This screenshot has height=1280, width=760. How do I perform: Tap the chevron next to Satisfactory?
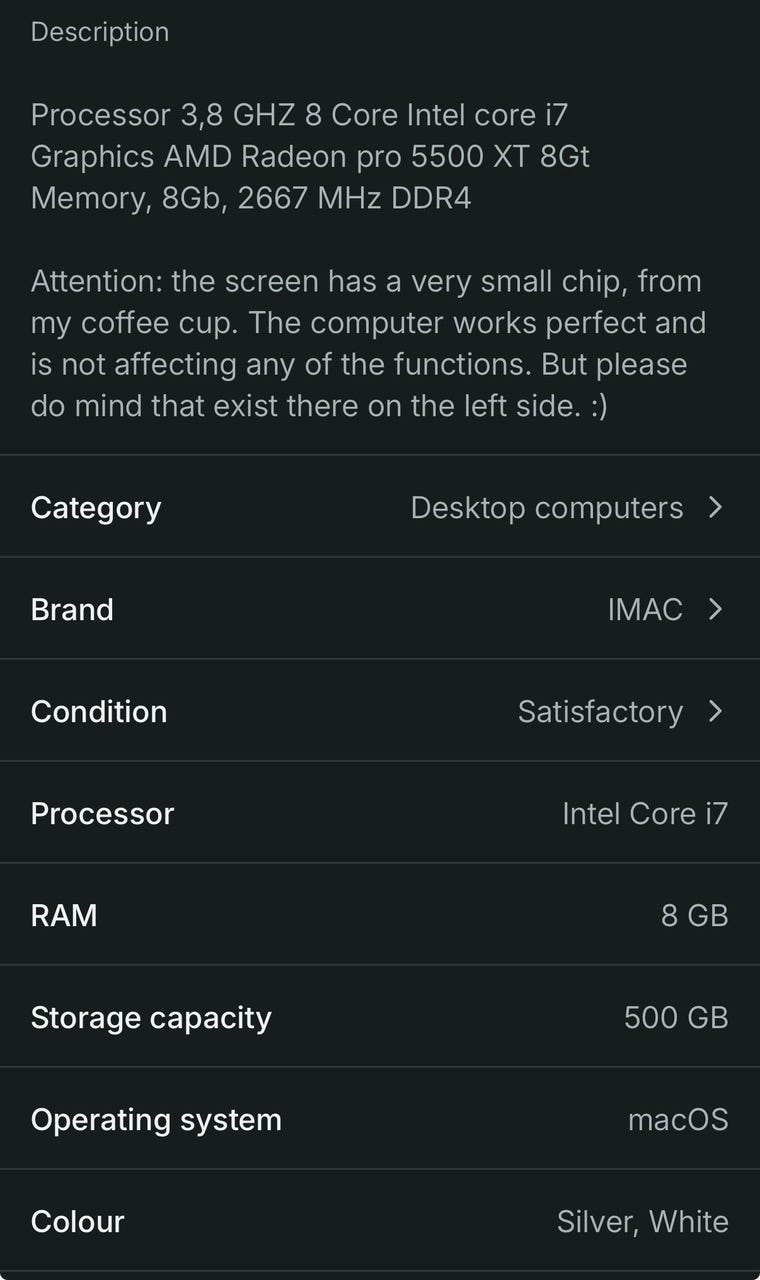[715, 711]
